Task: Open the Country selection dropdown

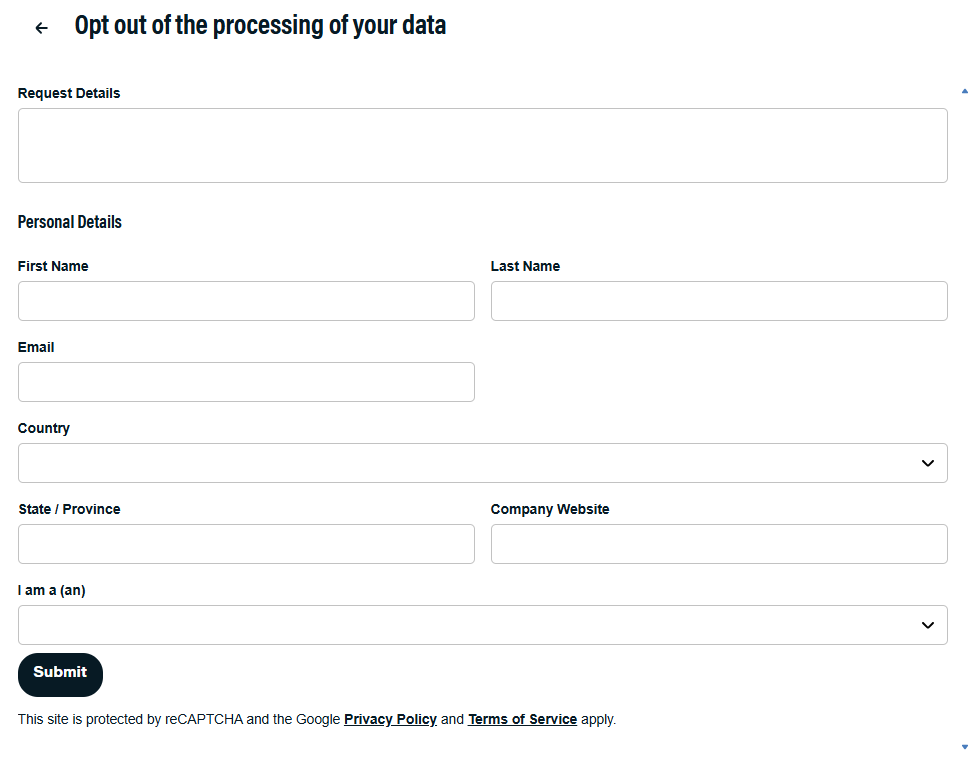Action: click(x=483, y=462)
